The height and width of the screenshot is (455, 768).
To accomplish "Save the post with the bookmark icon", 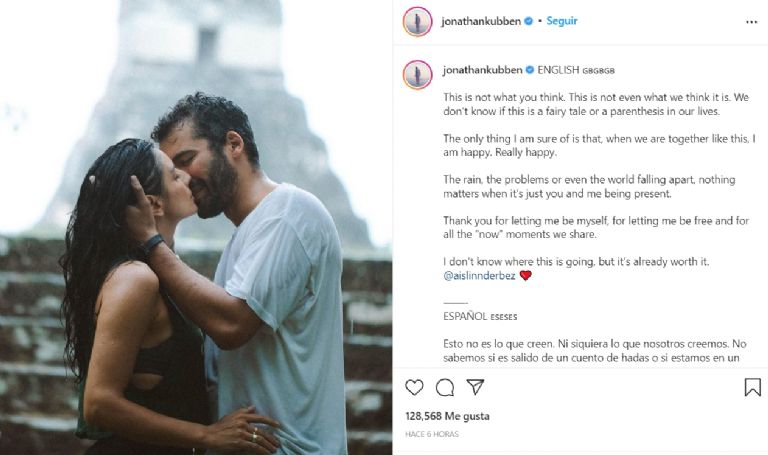I will tap(752, 387).
